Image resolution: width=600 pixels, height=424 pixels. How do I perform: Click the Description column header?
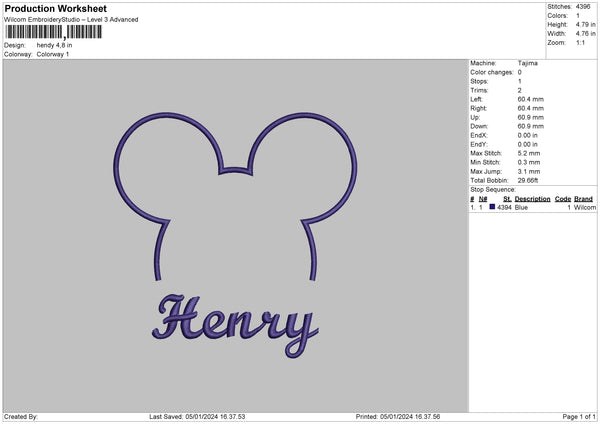(532, 199)
